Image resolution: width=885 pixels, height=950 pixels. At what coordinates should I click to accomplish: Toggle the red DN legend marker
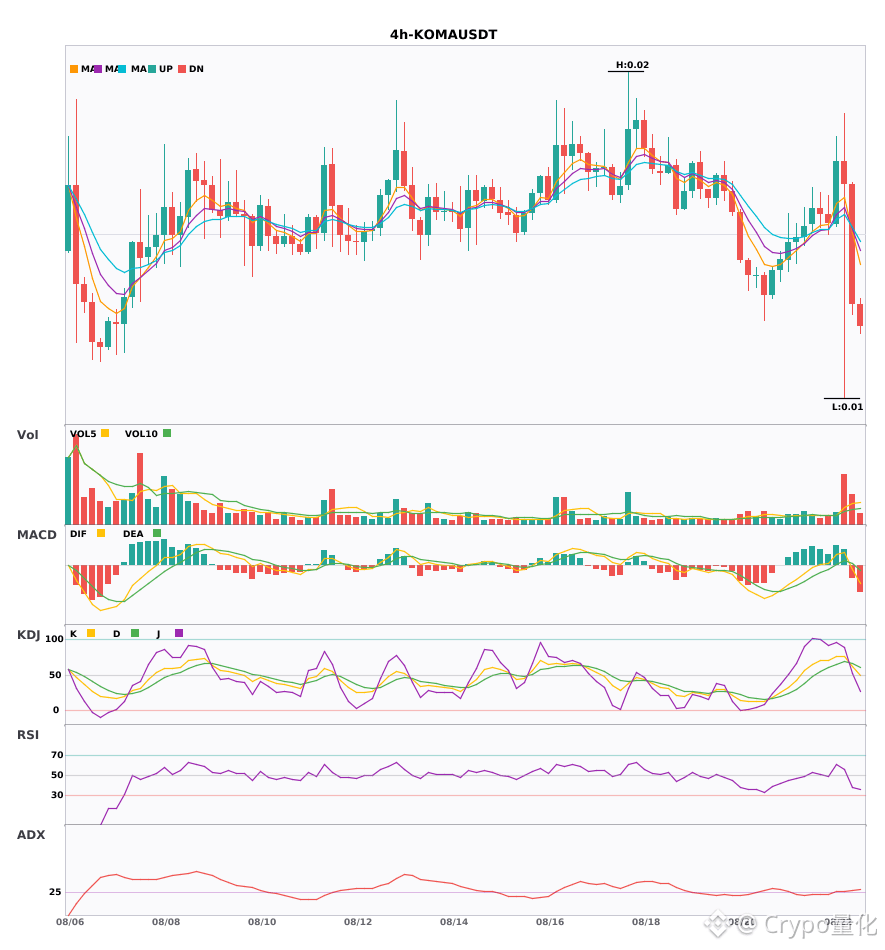[x=182, y=69]
